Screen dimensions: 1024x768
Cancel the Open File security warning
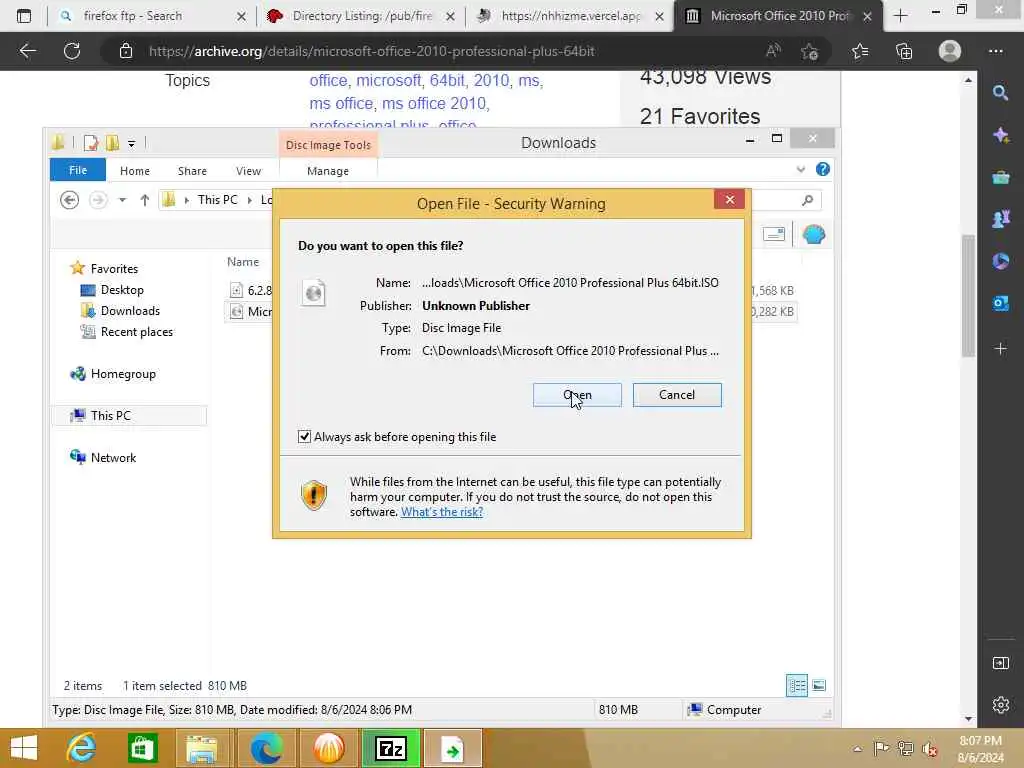[x=677, y=395]
